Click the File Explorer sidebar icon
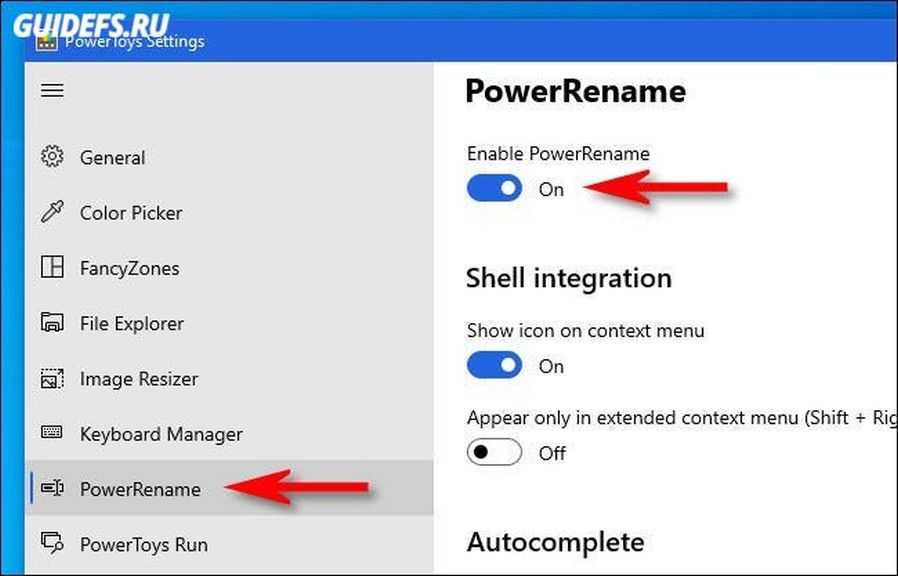This screenshot has height=576, width=898. tap(52, 323)
